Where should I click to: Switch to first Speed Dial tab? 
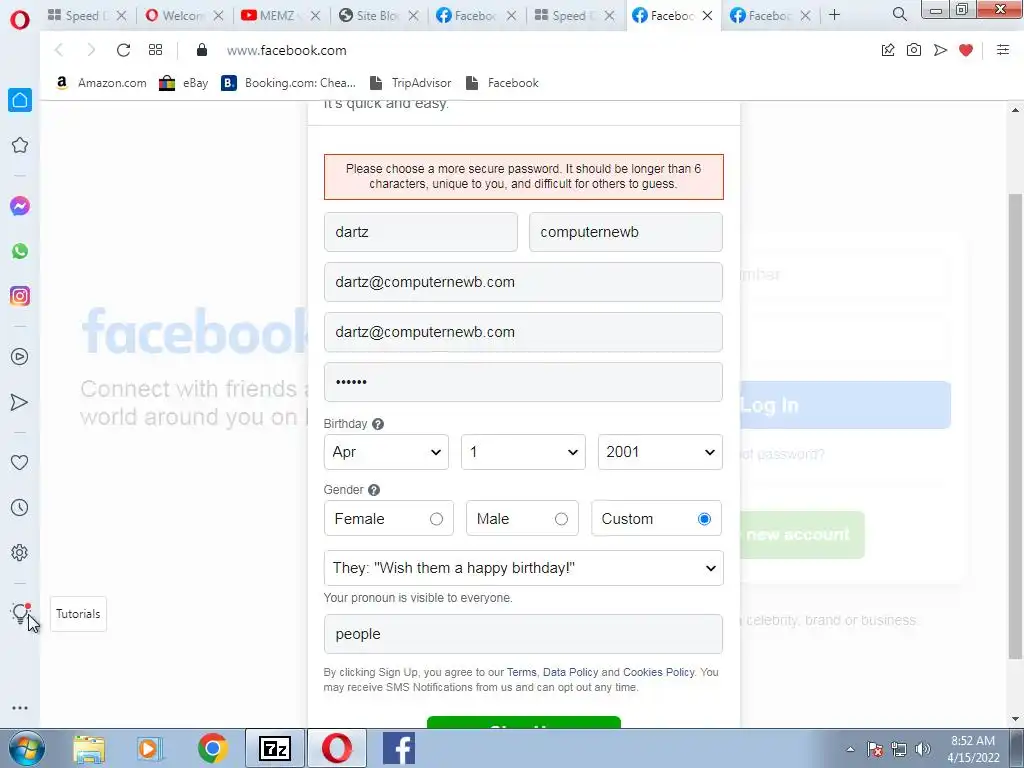86,15
